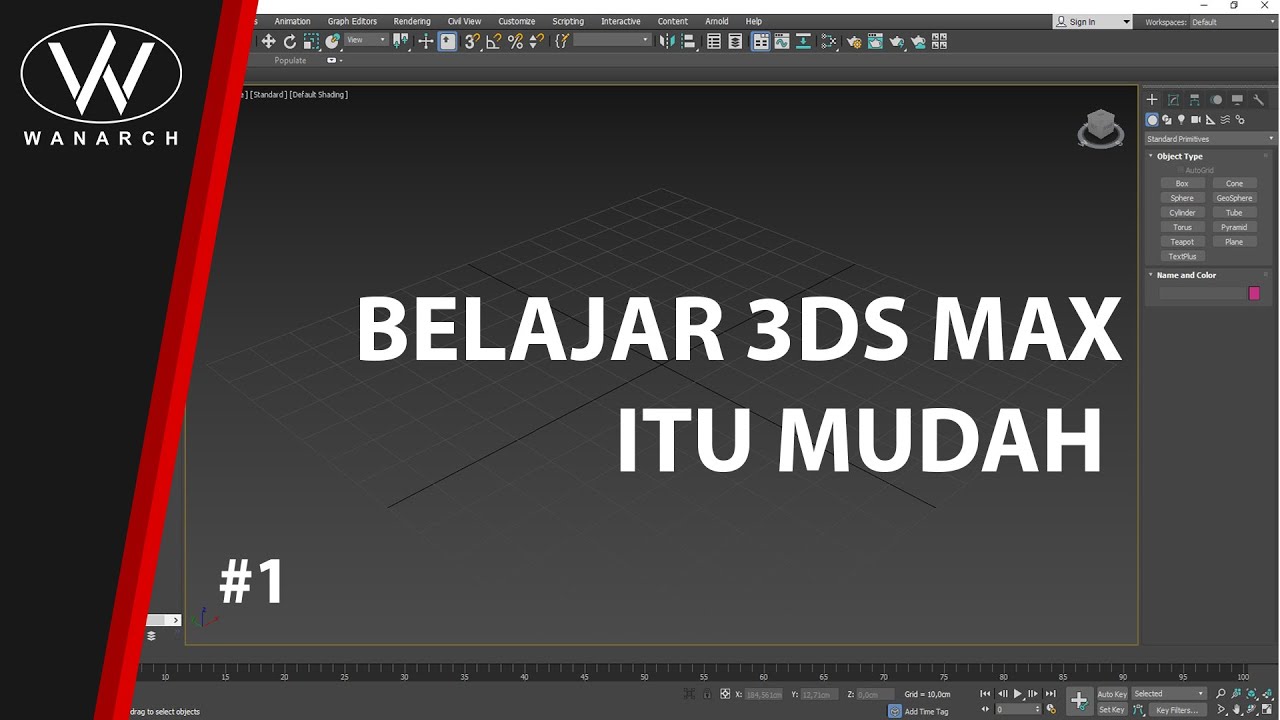Switch to Utilities wrench tab

point(1259,100)
